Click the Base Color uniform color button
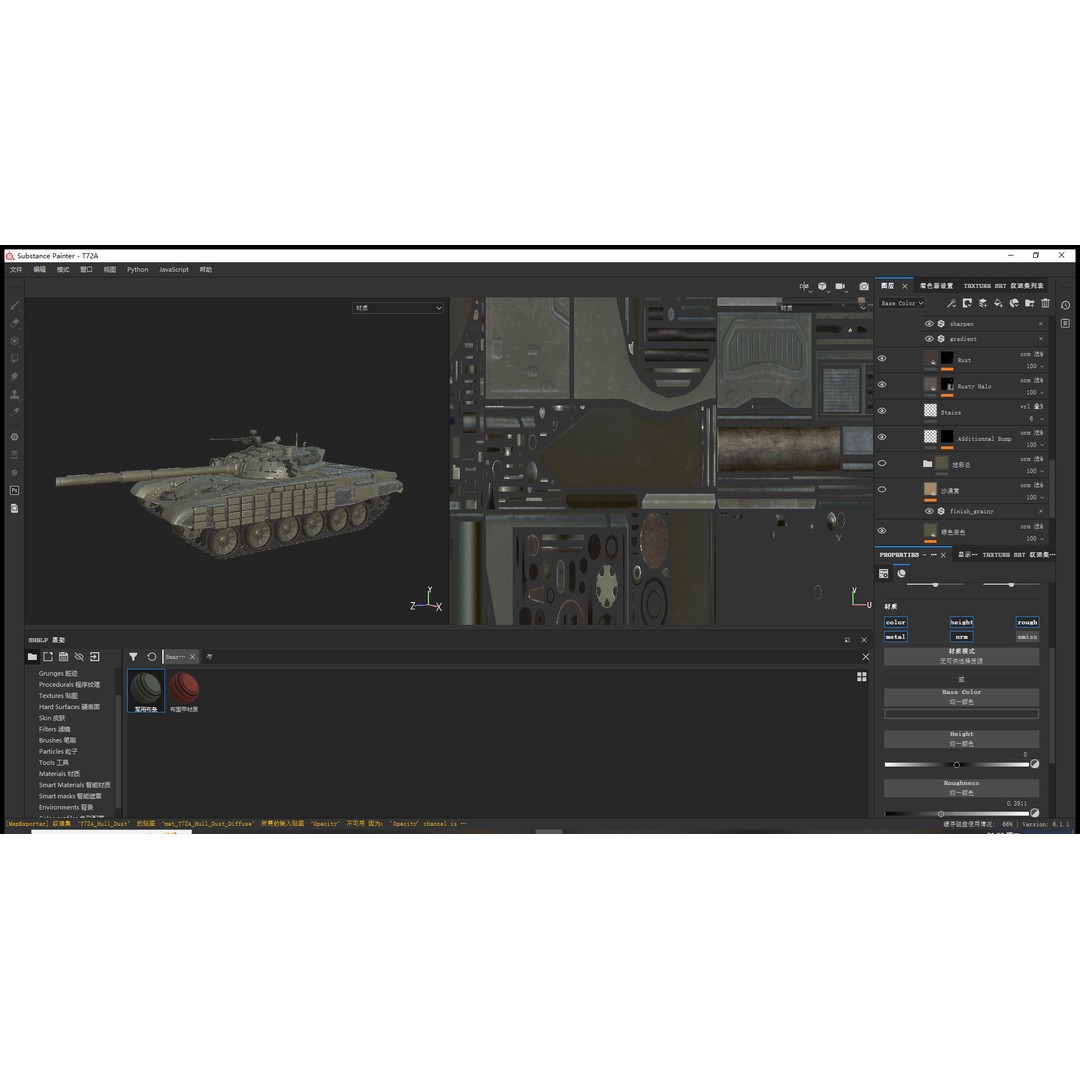The width and height of the screenshot is (1080, 1080). tap(962, 697)
